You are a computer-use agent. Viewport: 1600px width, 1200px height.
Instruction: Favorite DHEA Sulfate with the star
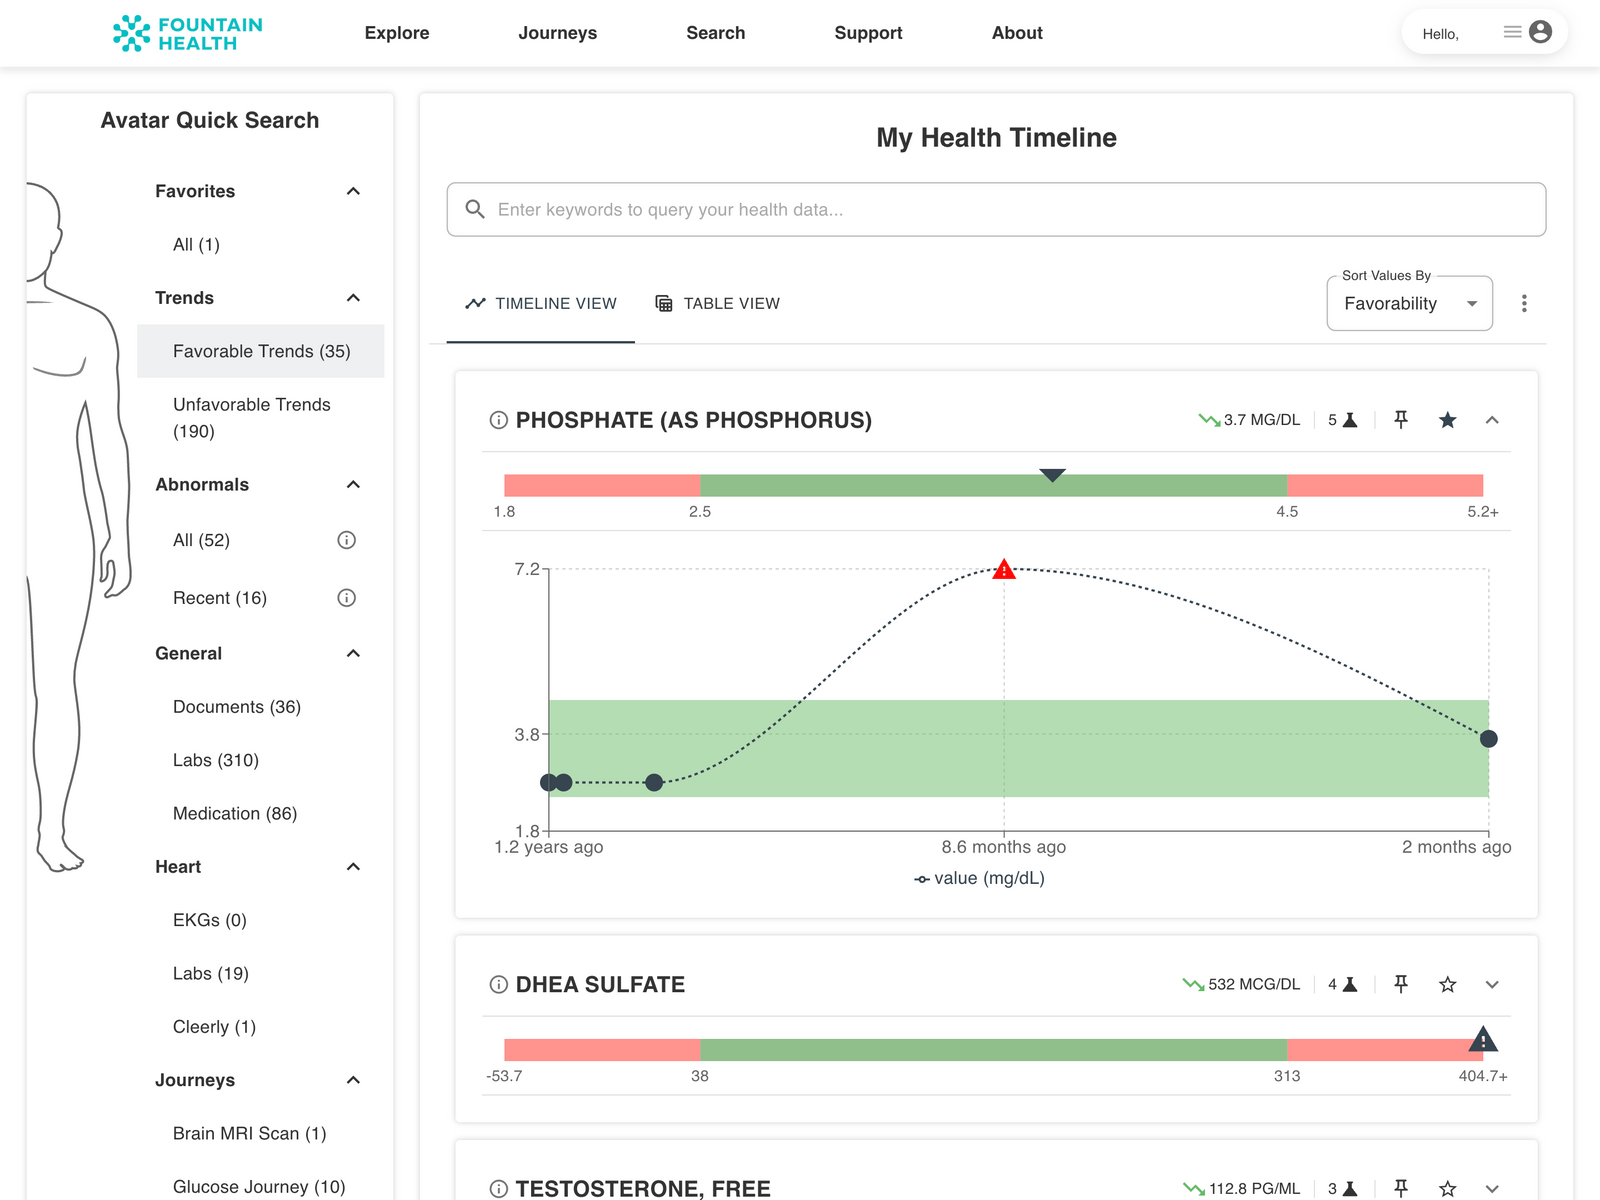click(1447, 985)
